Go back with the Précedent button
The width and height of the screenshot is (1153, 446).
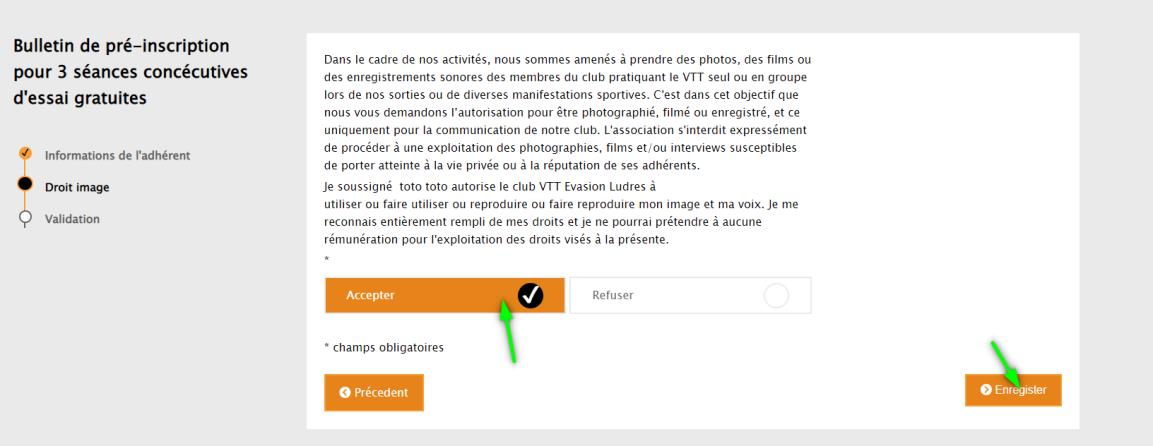point(374,392)
